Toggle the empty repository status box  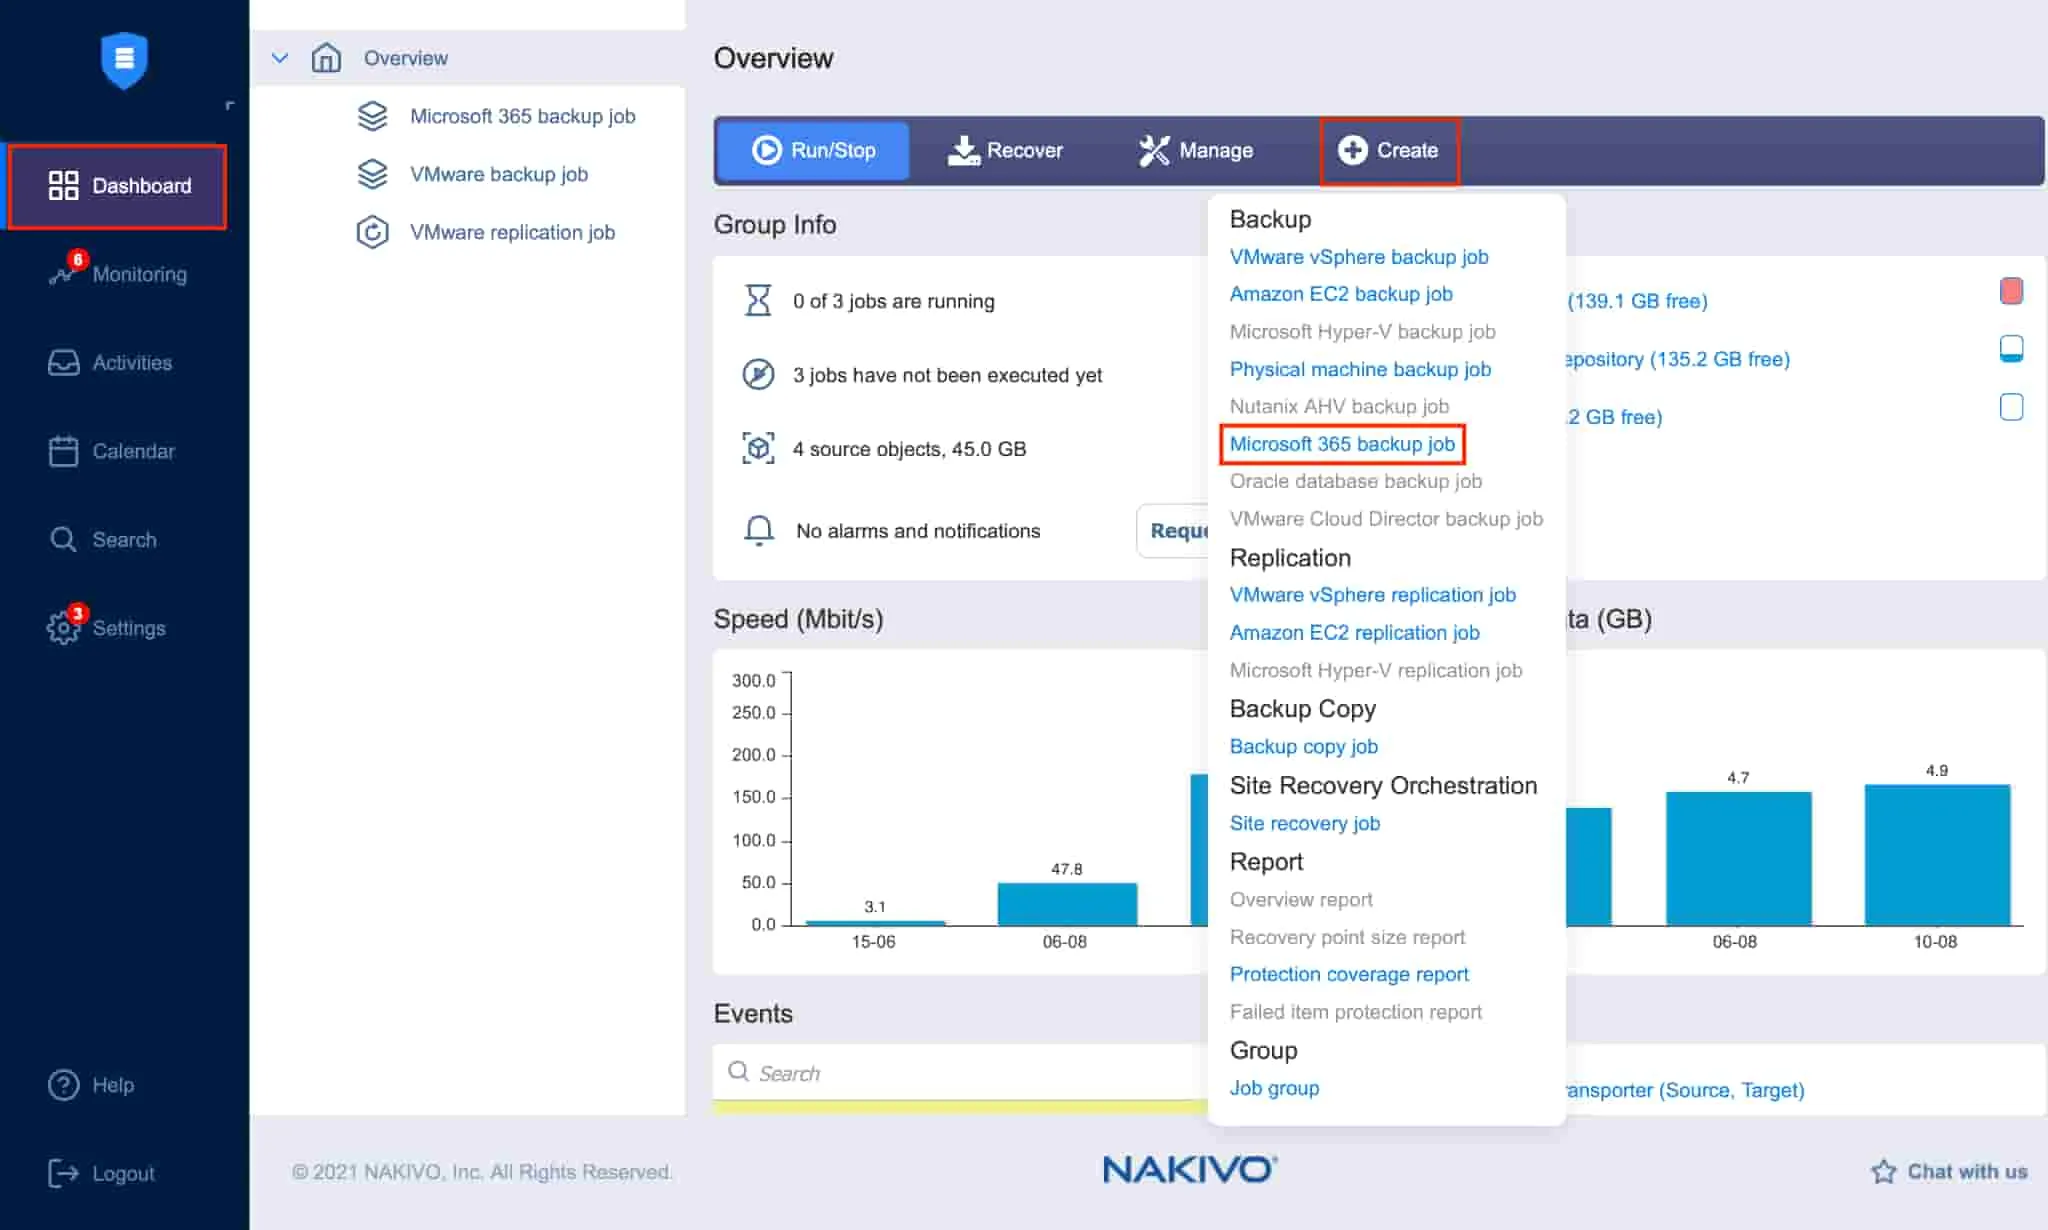click(2011, 407)
